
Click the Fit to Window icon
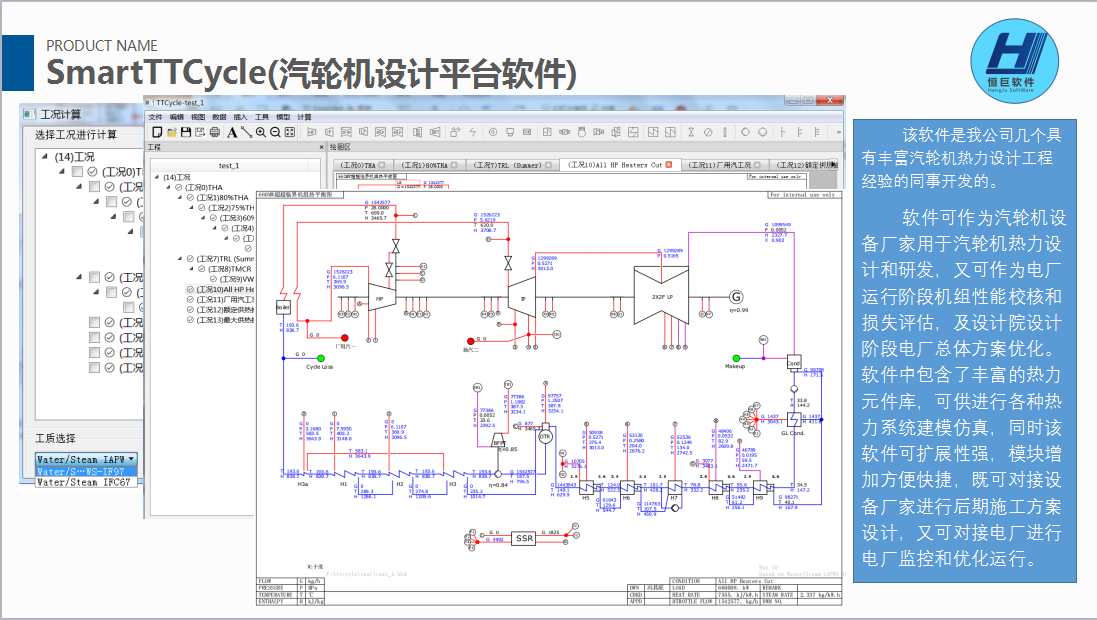click(290, 132)
